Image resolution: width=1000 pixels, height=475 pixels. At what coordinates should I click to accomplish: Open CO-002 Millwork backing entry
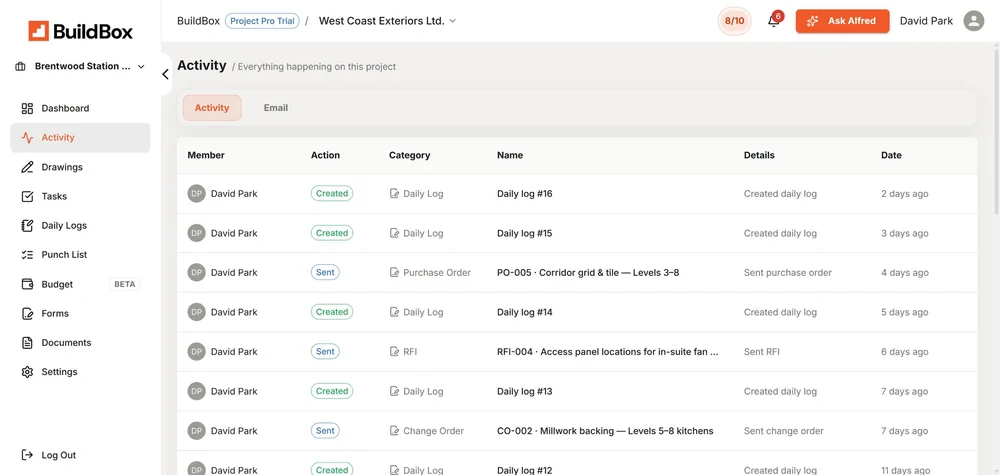coord(605,431)
